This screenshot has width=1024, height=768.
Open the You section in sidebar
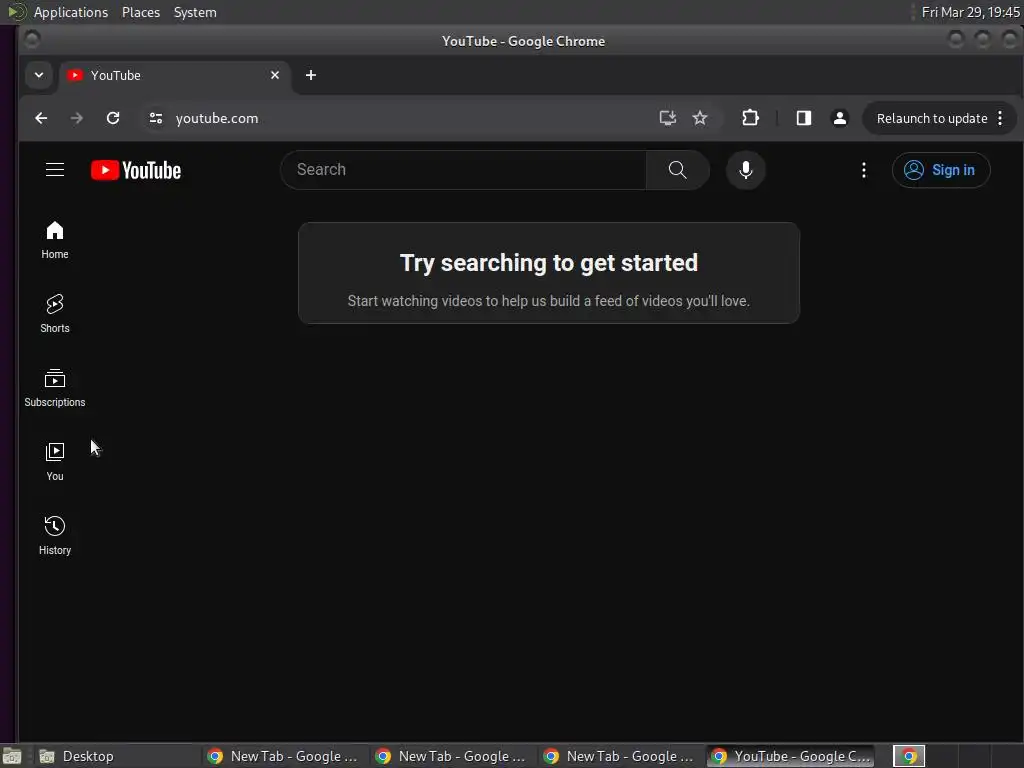55,462
